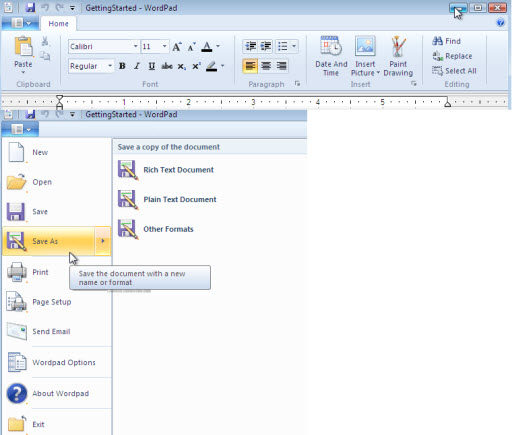Choose Exit from the file menu
Image resolution: width=512 pixels, height=435 pixels.
click(x=57, y=424)
